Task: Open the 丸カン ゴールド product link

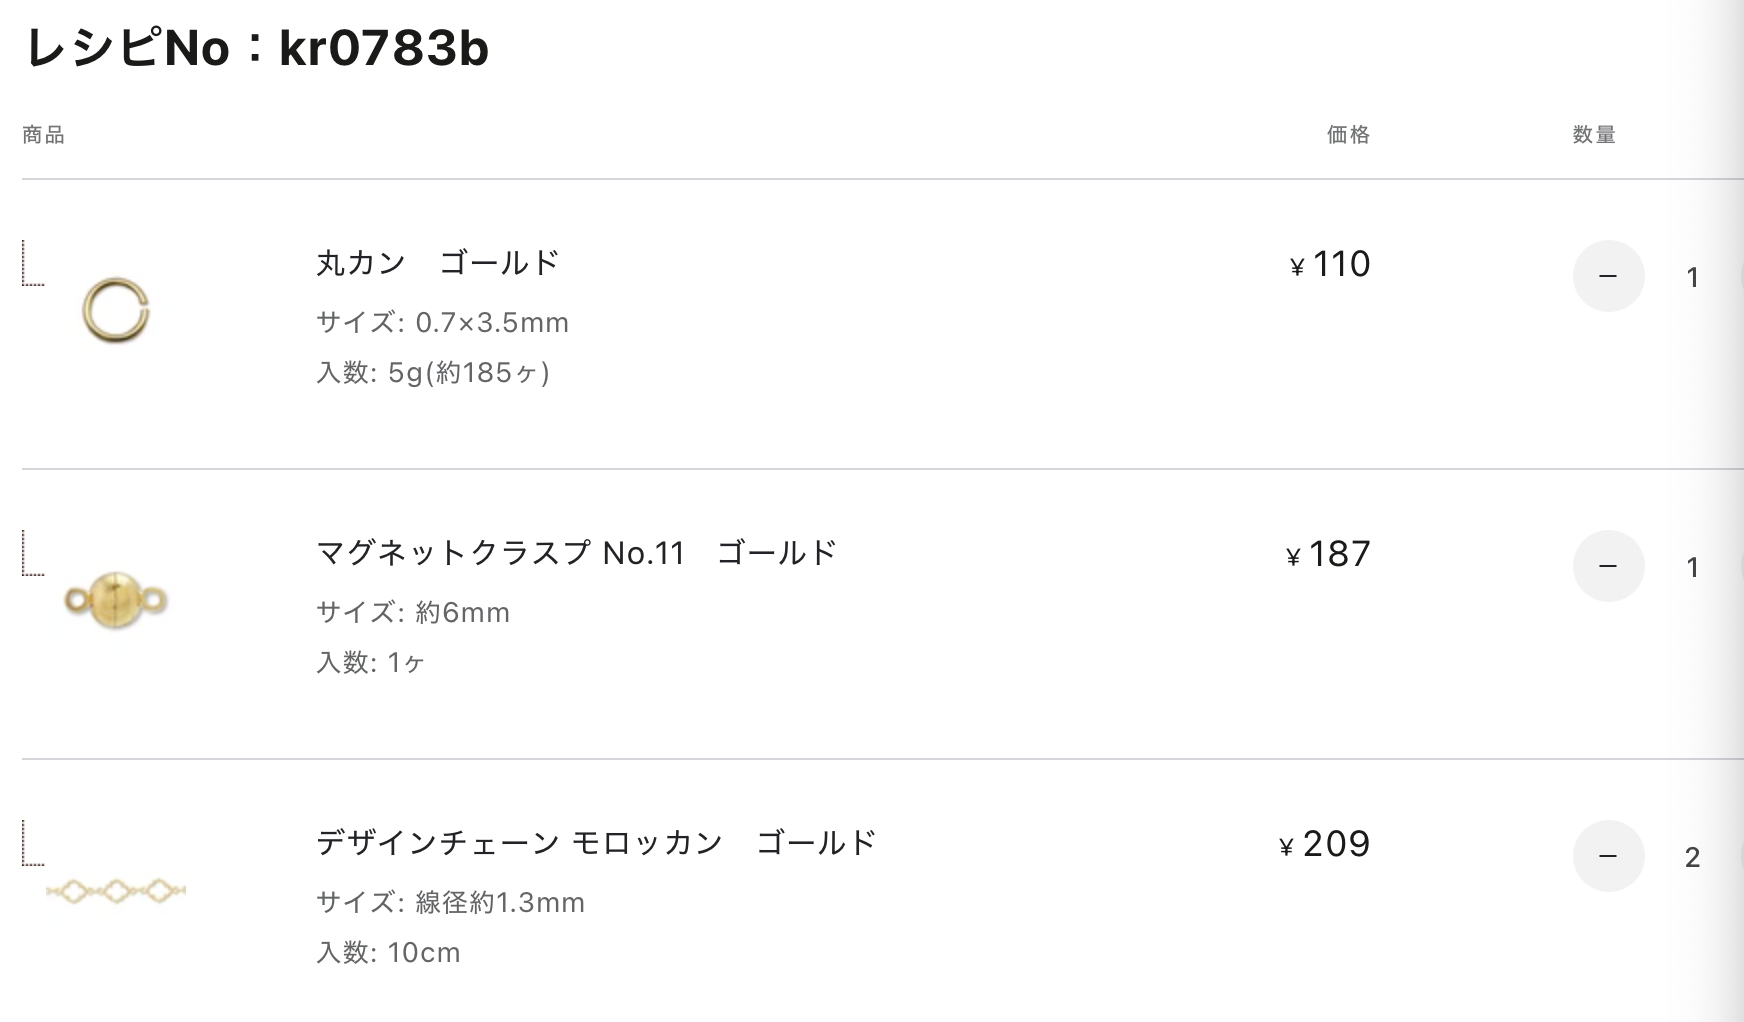Action: pos(438,263)
